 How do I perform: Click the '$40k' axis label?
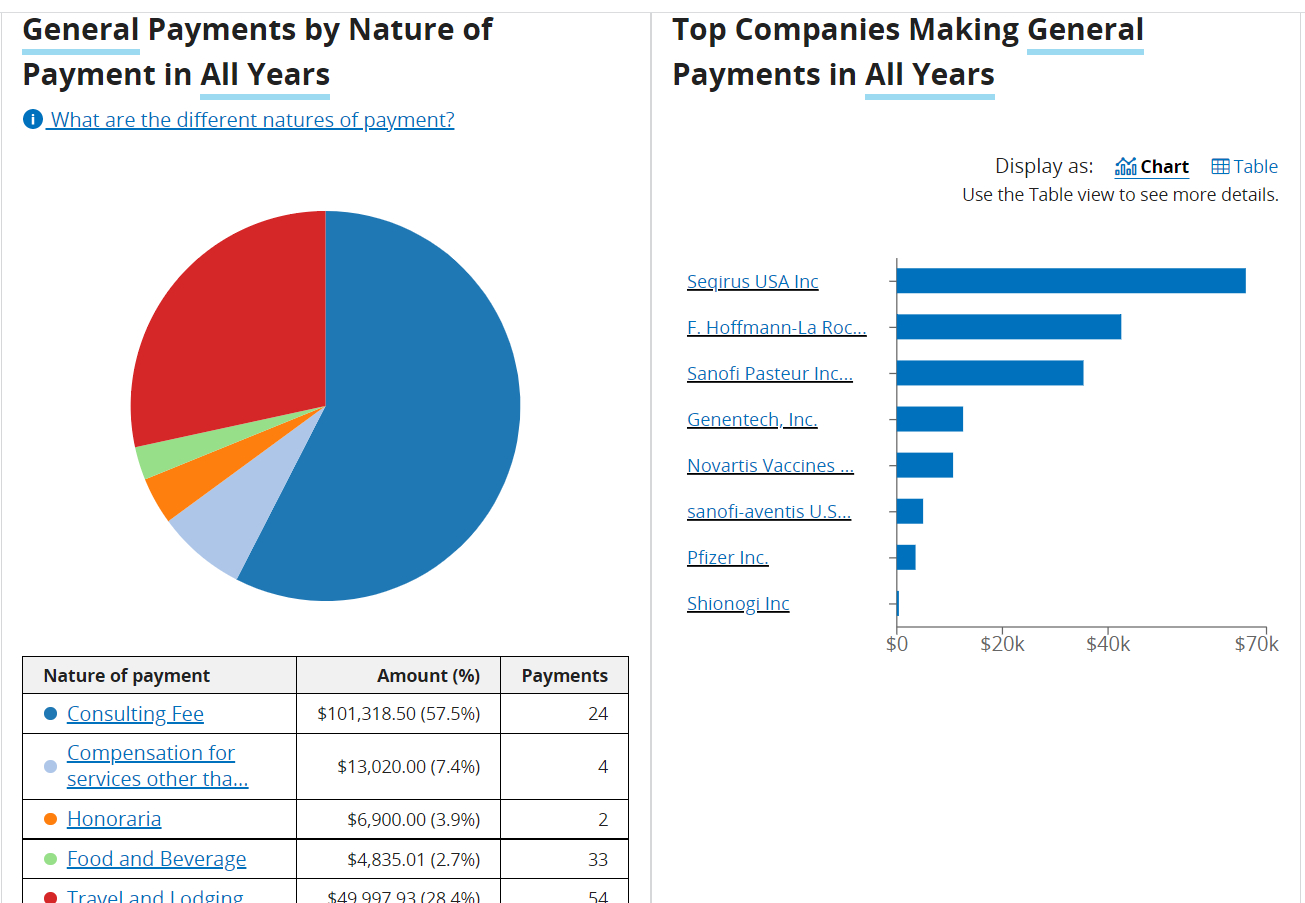(1108, 644)
